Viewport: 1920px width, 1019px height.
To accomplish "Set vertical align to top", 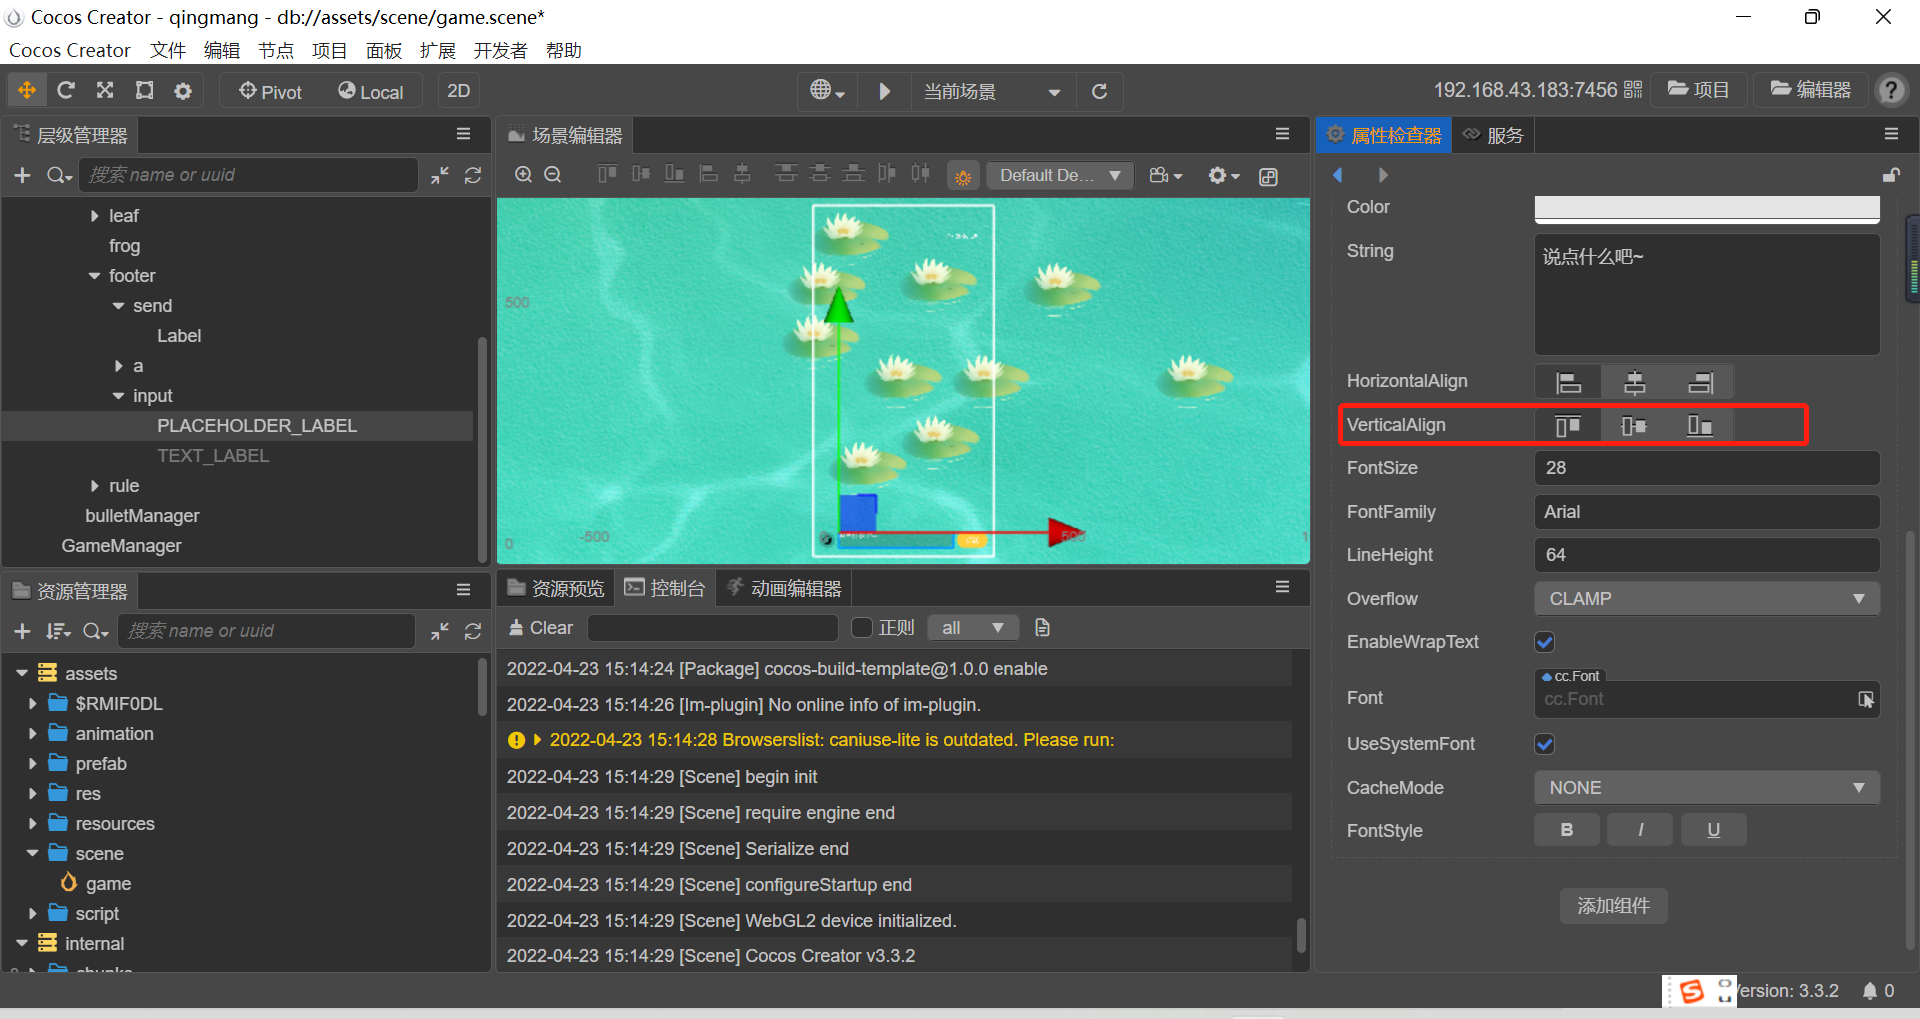I will tap(1568, 426).
